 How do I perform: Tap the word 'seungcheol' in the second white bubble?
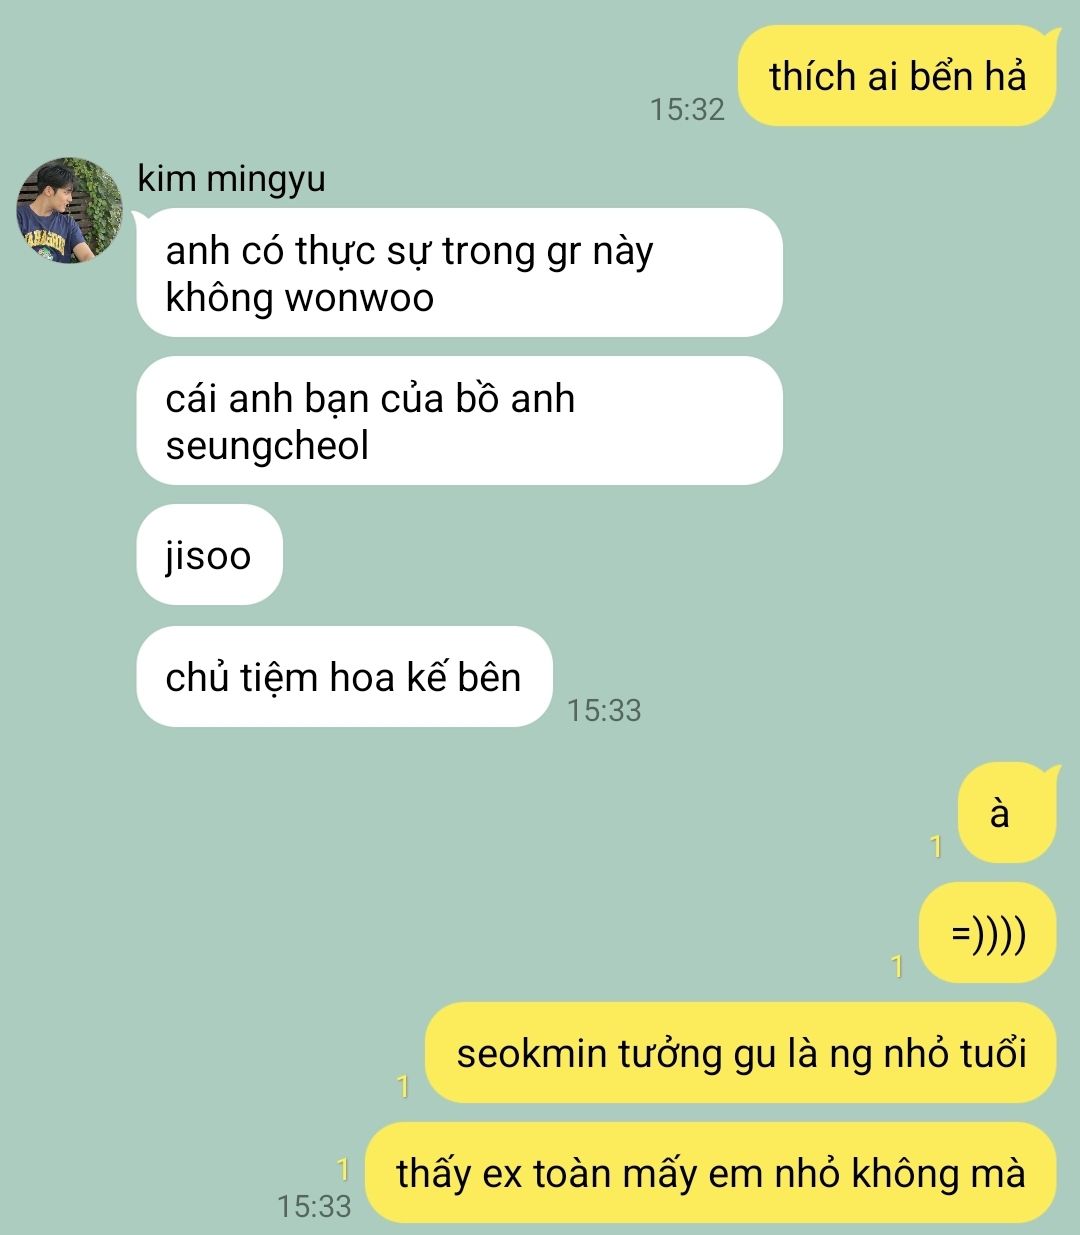point(268,446)
